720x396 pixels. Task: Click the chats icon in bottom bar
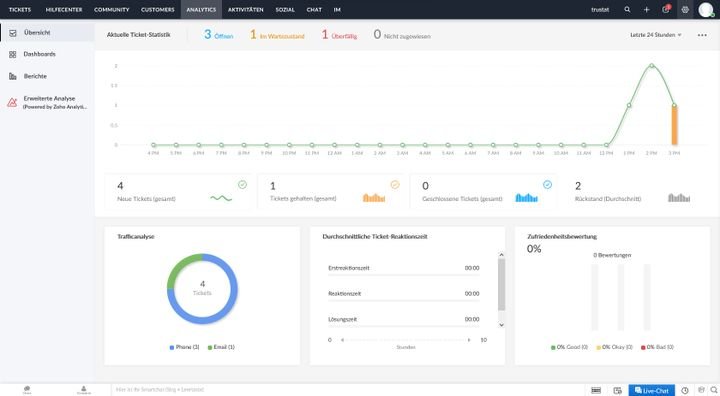(x=27, y=390)
